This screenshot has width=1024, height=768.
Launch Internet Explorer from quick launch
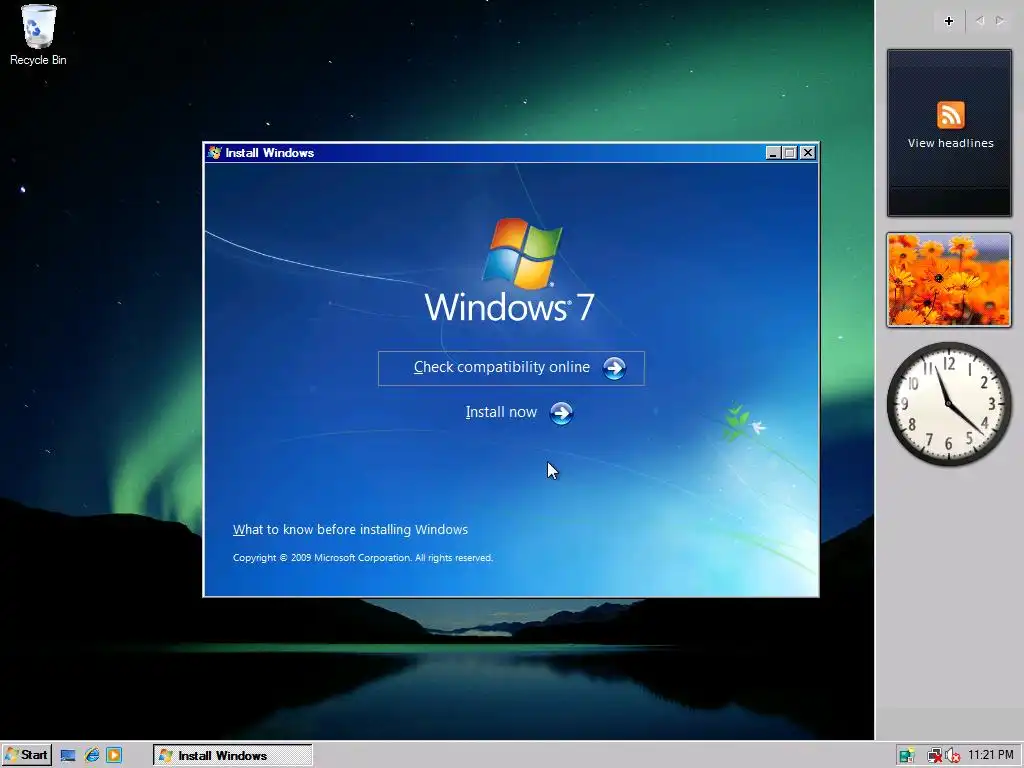pyautogui.click(x=91, y=756)
